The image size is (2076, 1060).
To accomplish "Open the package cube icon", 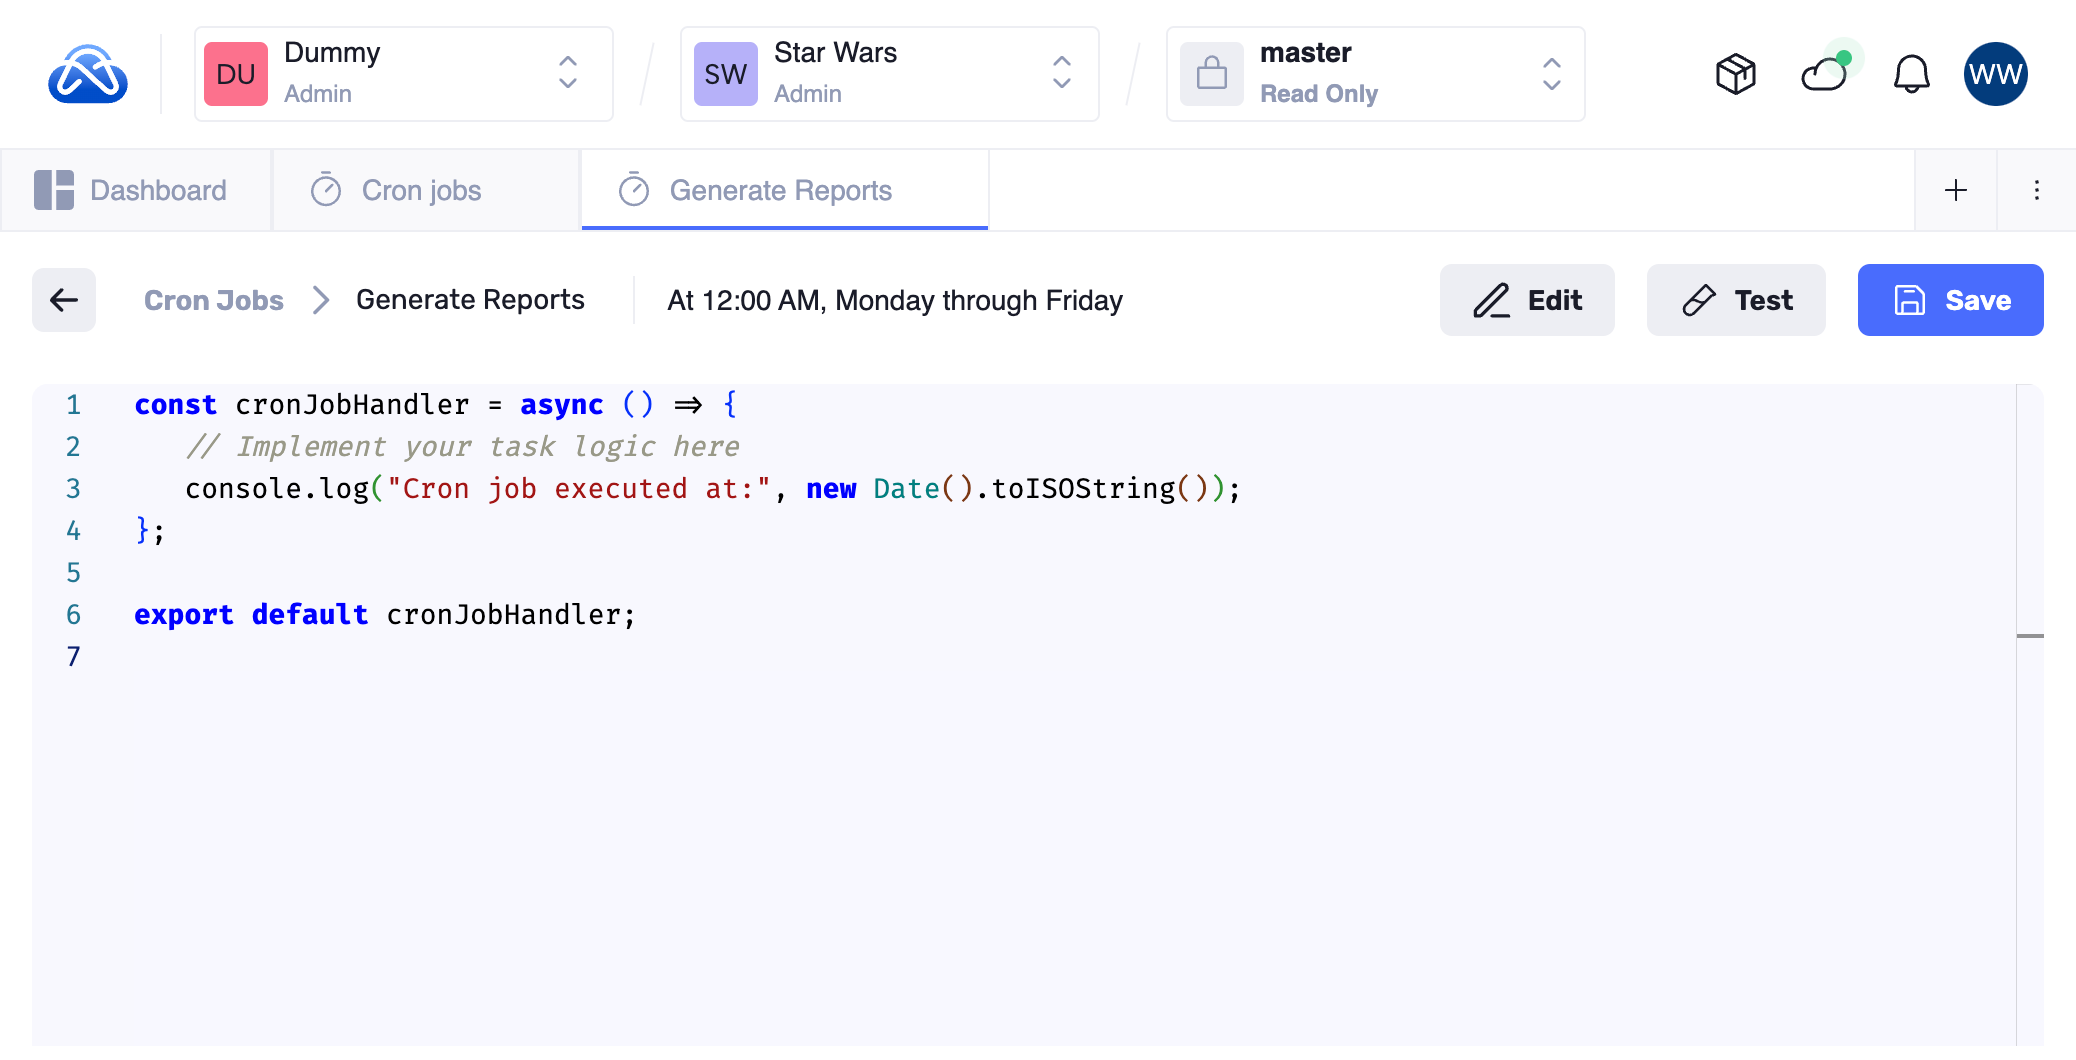I will tap(1735, 74).
